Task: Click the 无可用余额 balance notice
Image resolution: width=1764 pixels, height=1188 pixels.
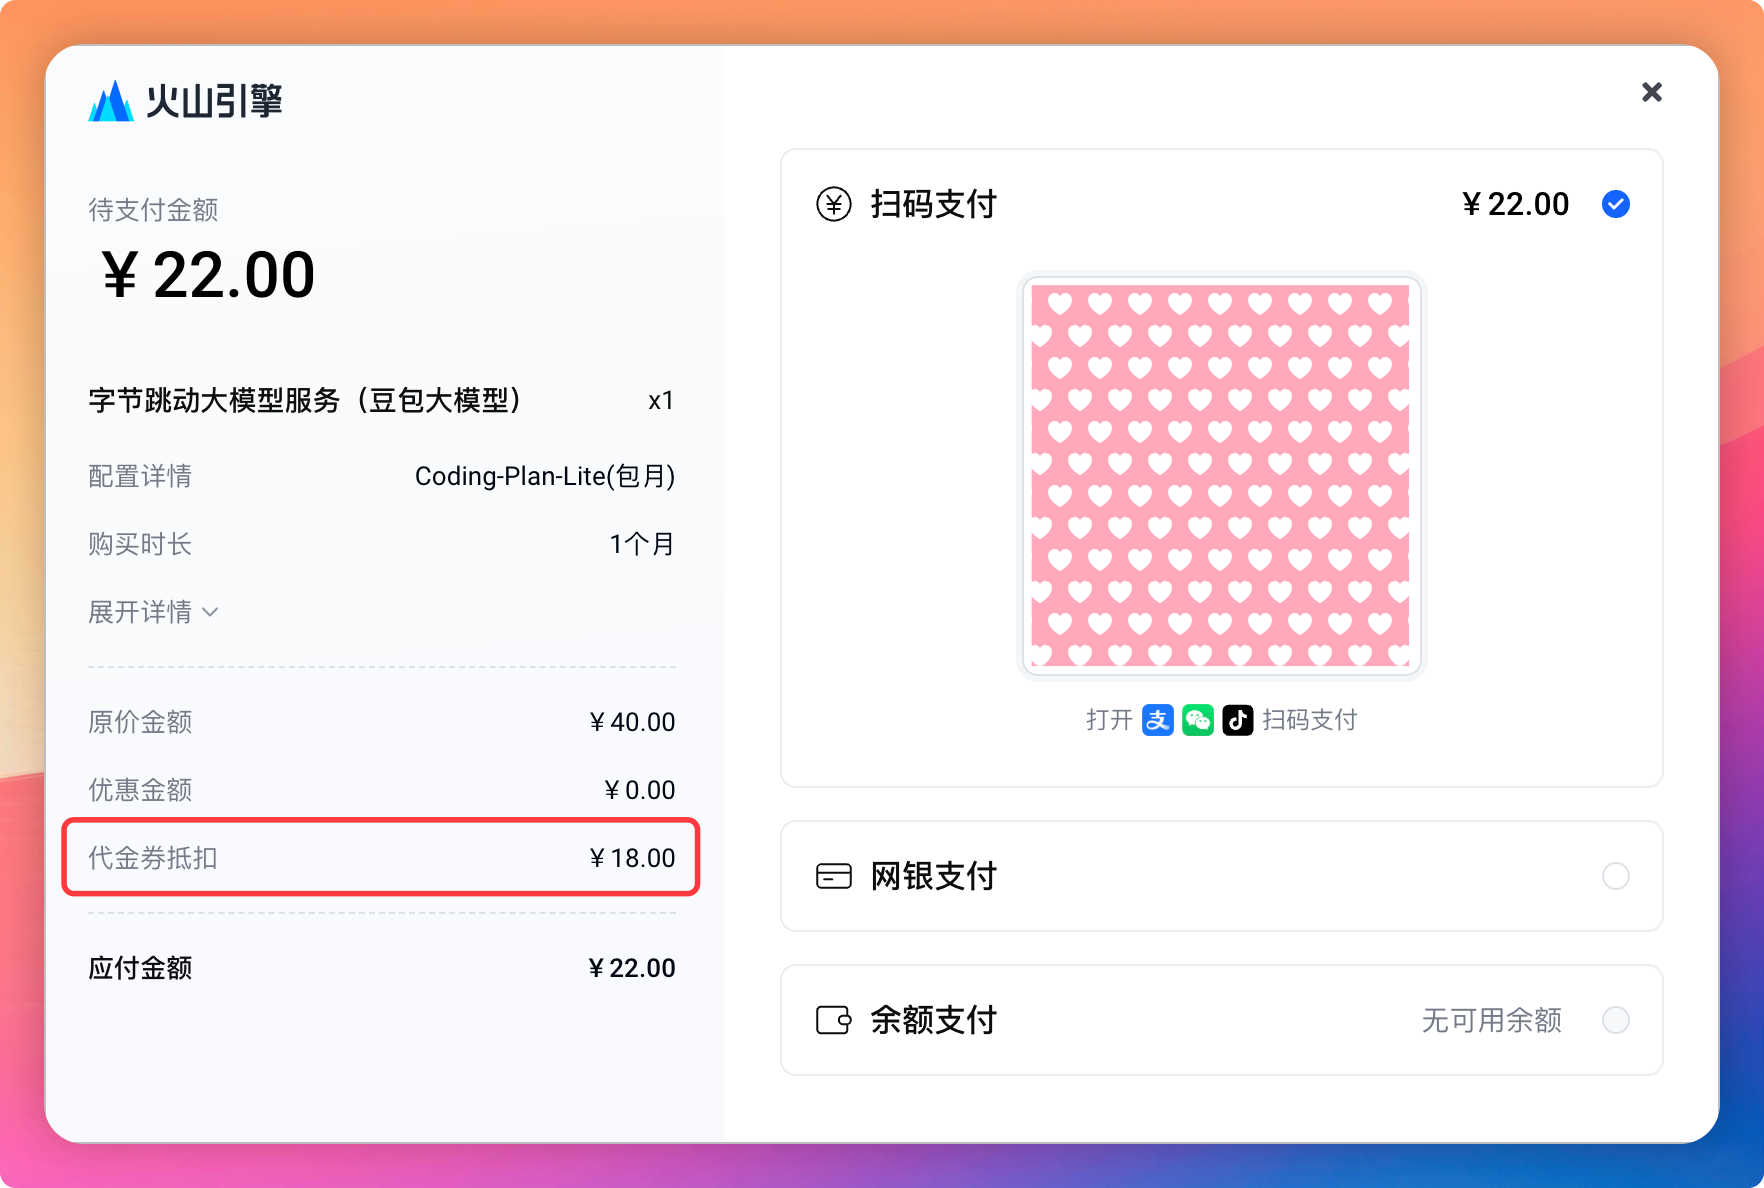Action: point(1491,1020)
